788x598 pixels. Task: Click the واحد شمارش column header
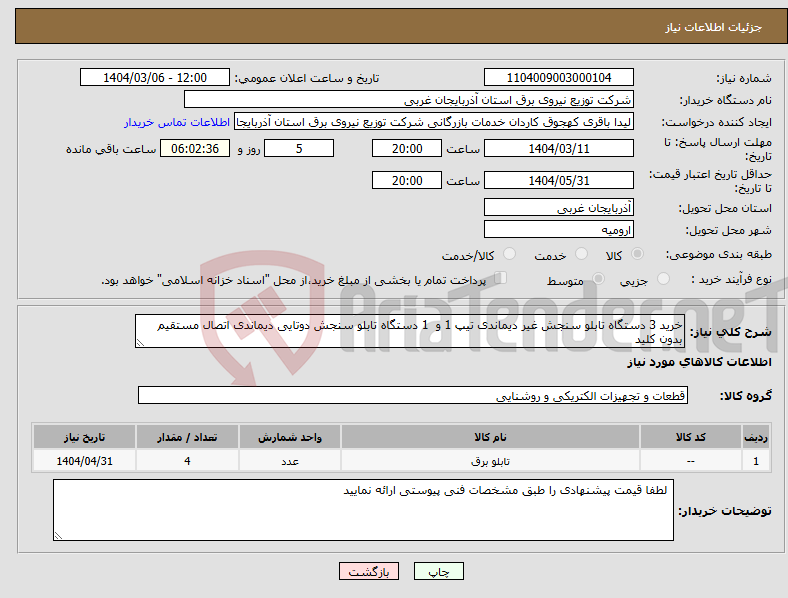click(290, 437)
